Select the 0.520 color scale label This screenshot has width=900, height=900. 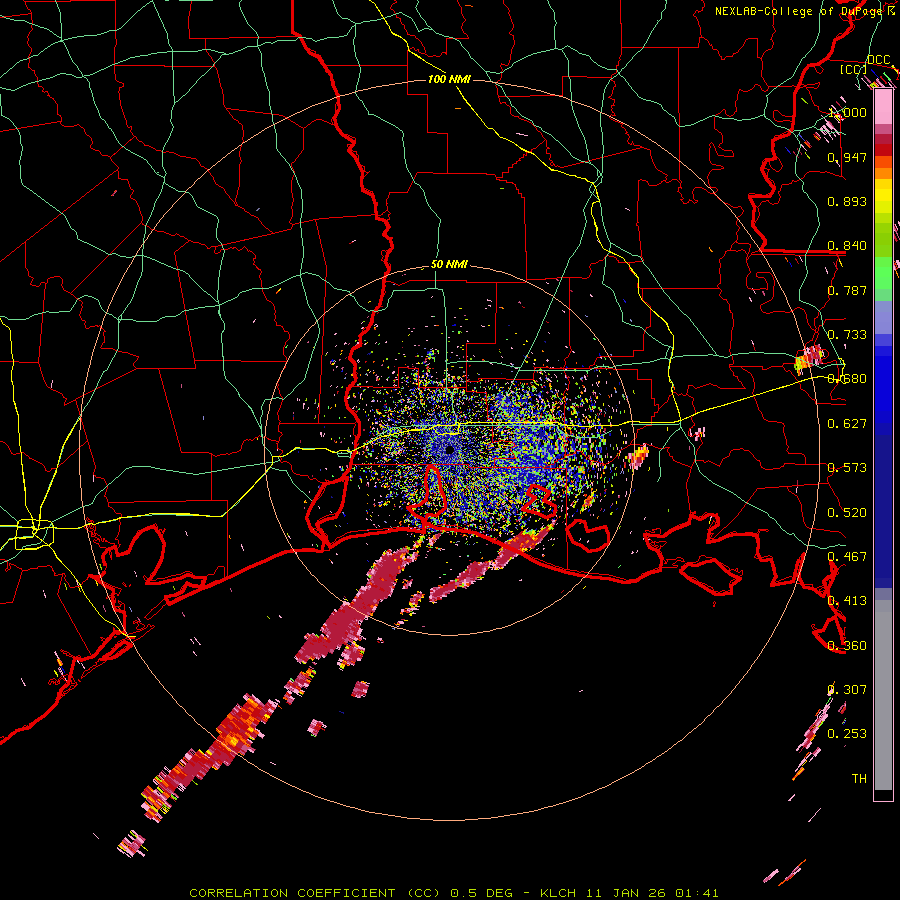847,513
